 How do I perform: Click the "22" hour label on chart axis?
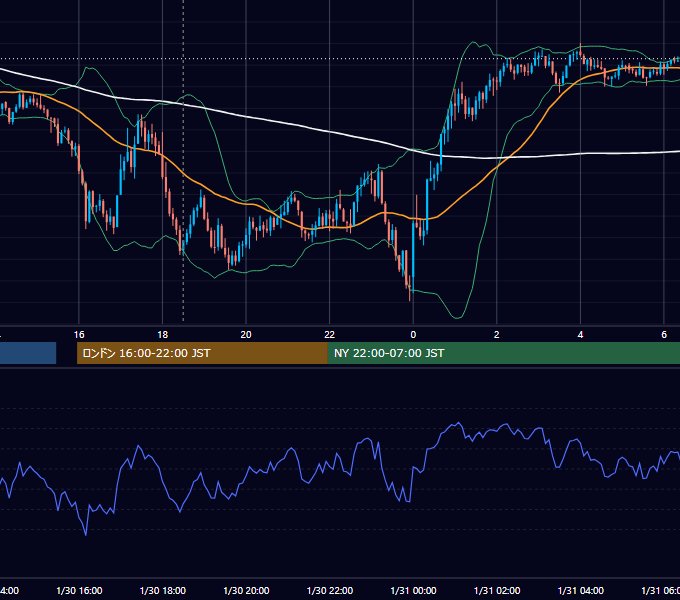coord(330,335)
